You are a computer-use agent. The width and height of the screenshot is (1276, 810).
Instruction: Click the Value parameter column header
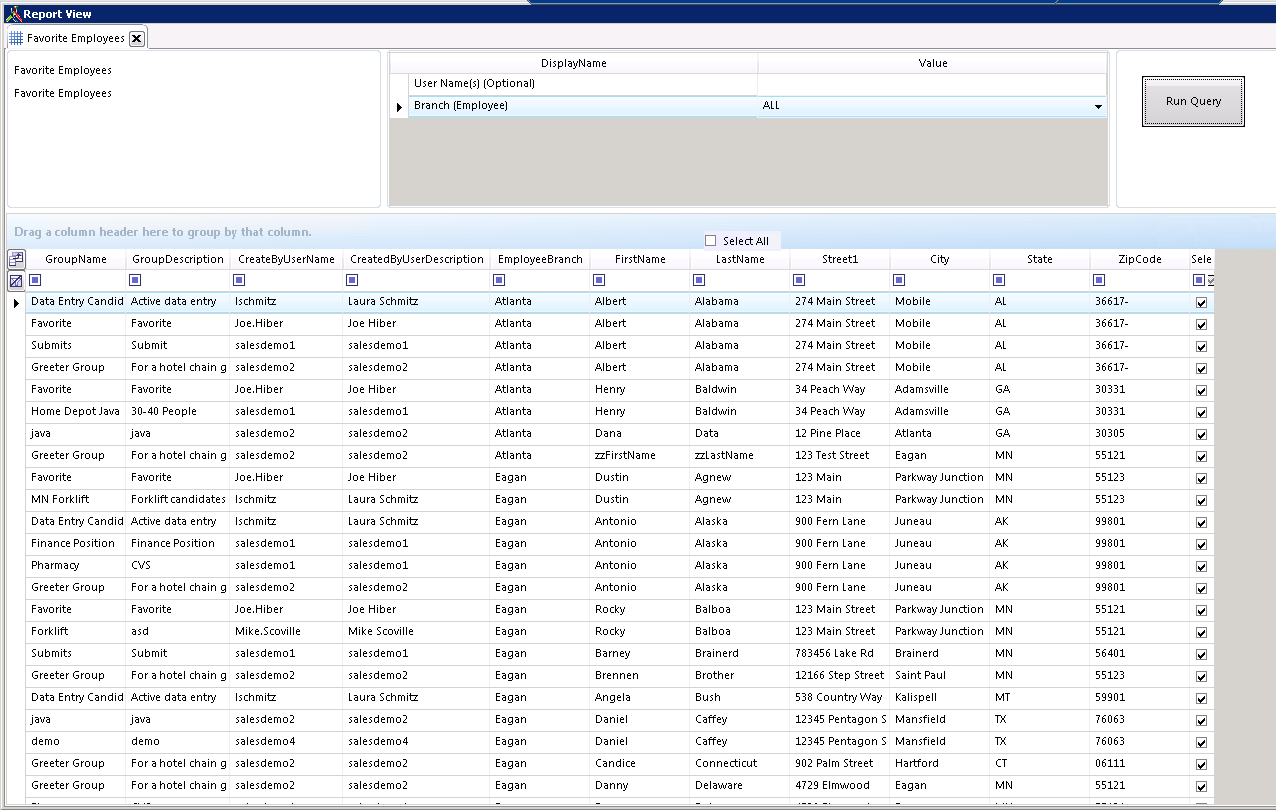[932, 63]
